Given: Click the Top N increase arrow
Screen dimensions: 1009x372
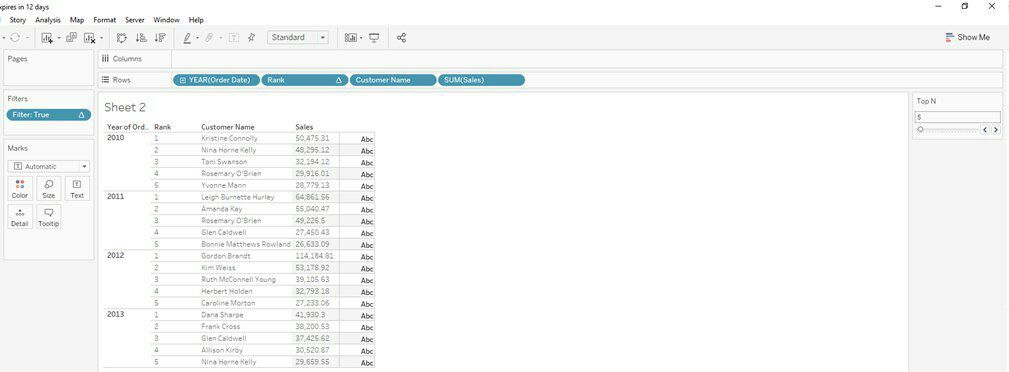Looking at the screenshot, I should point(995,129).
